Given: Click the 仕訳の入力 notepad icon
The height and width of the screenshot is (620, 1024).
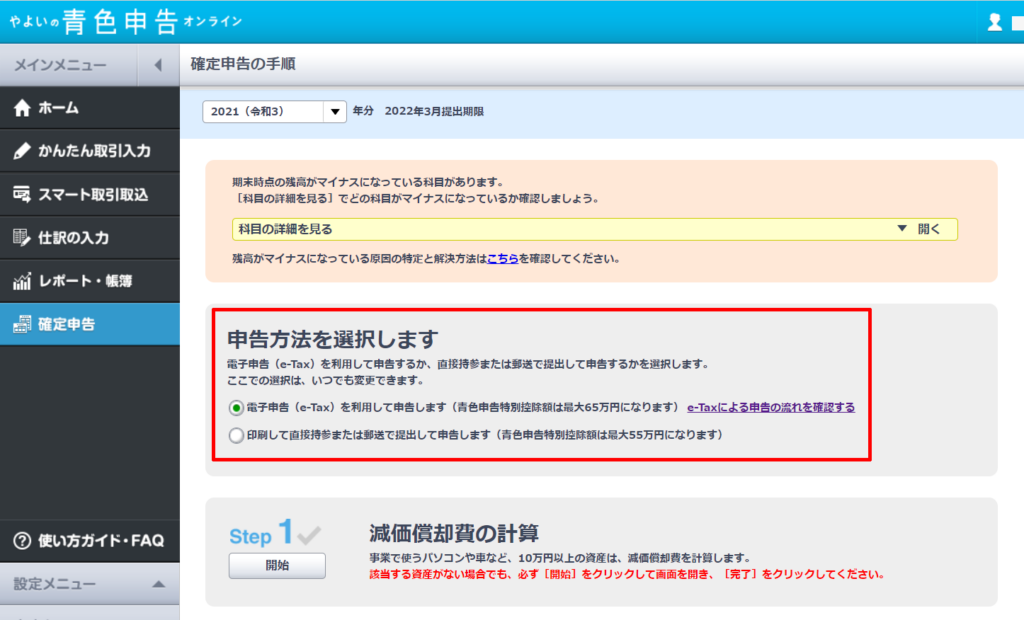Looking at the screenshot, I should click(x=22, y=237).
